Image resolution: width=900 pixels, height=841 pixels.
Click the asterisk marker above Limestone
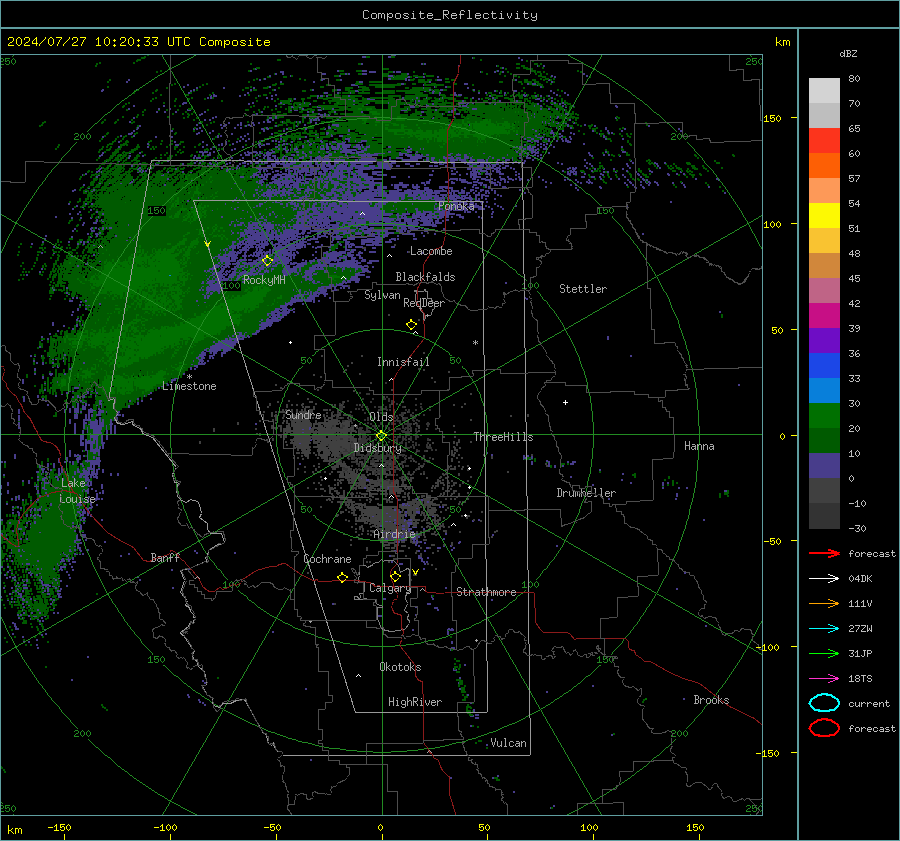(189, 377)
